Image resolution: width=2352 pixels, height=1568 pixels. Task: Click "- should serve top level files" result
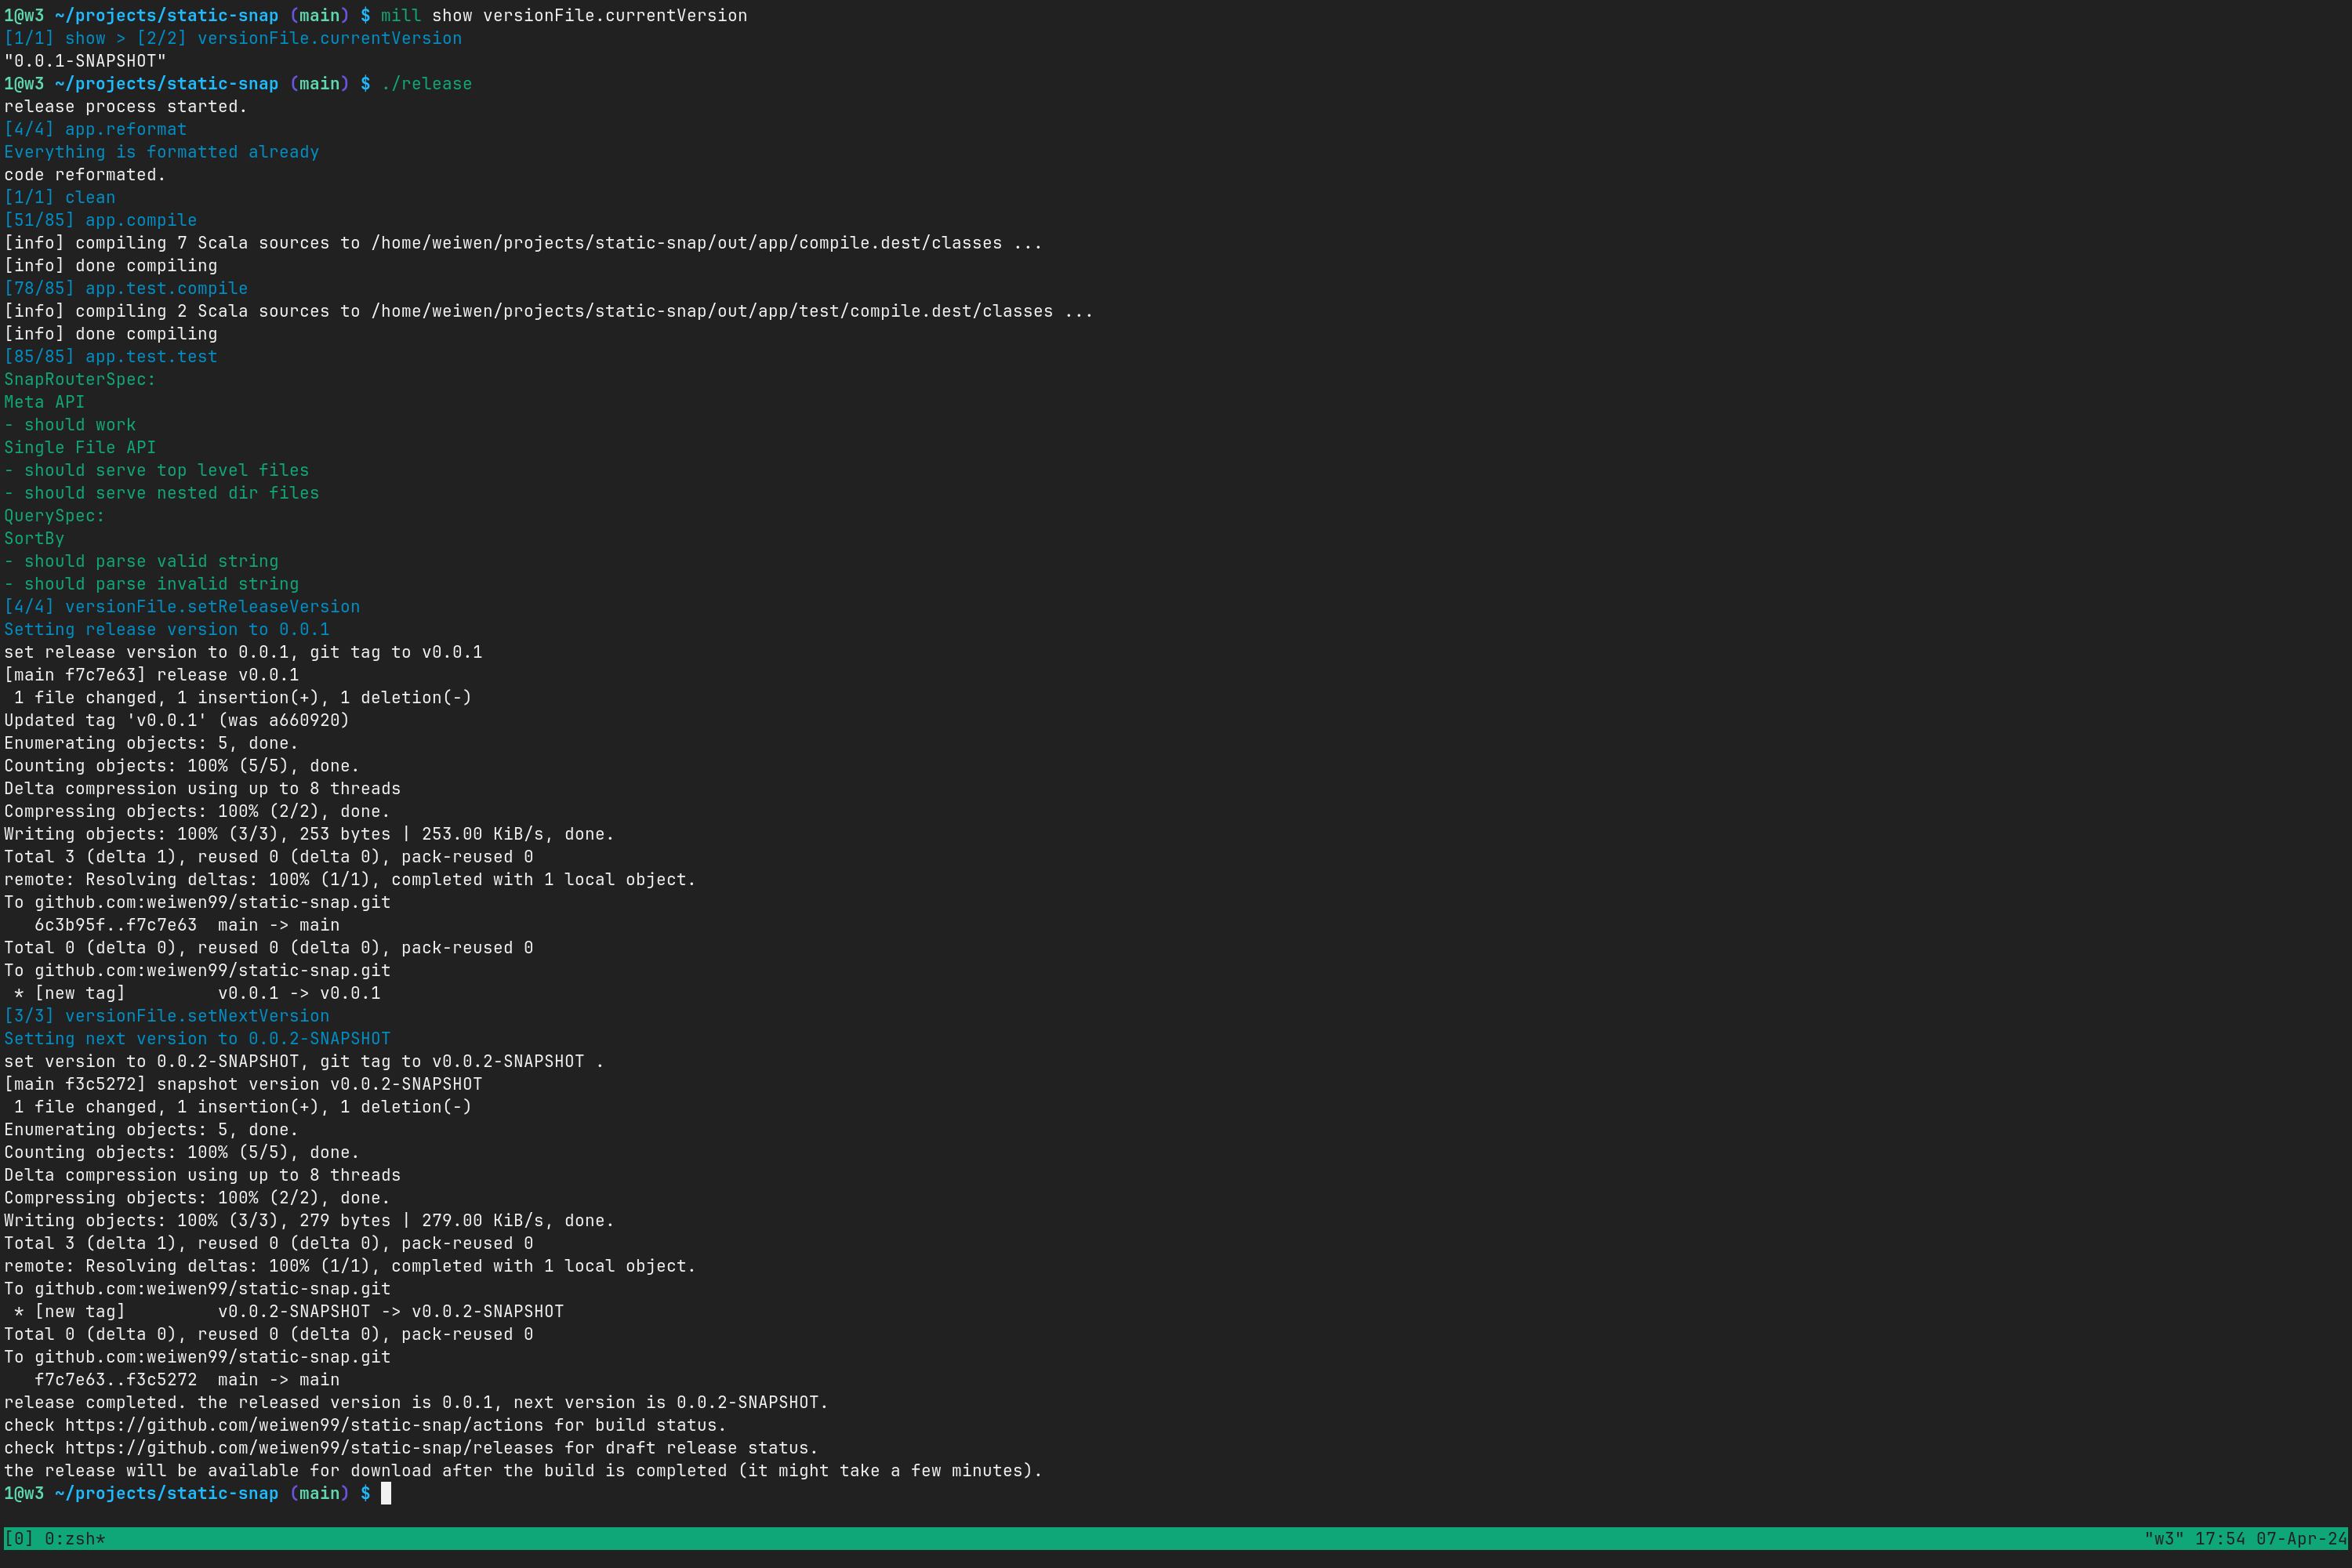156,470
